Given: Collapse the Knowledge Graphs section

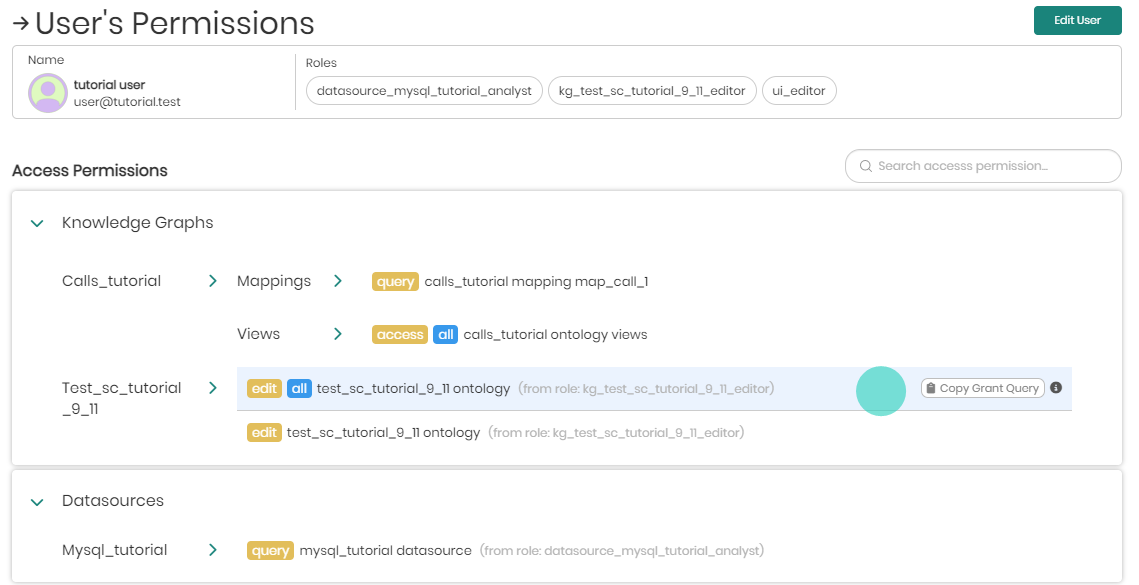Looking at the screenshot, I should (37, 223).
